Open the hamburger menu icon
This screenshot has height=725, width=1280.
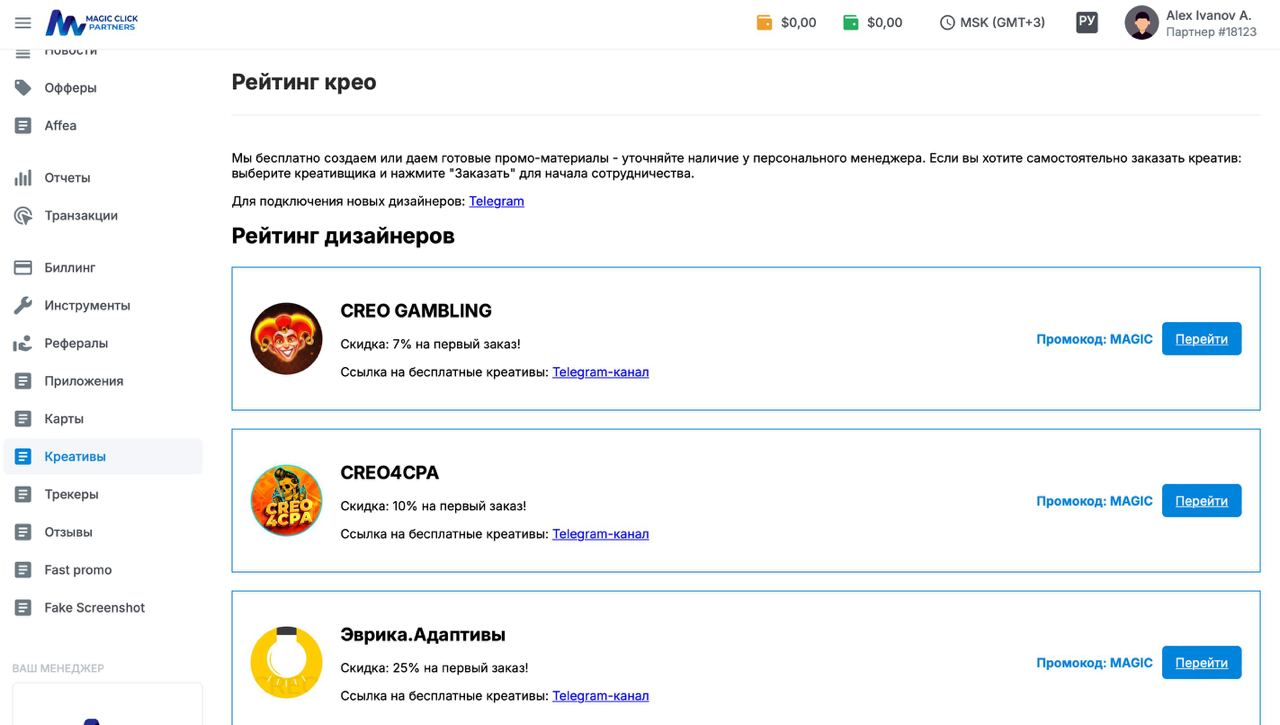click(x=23, y=22)
